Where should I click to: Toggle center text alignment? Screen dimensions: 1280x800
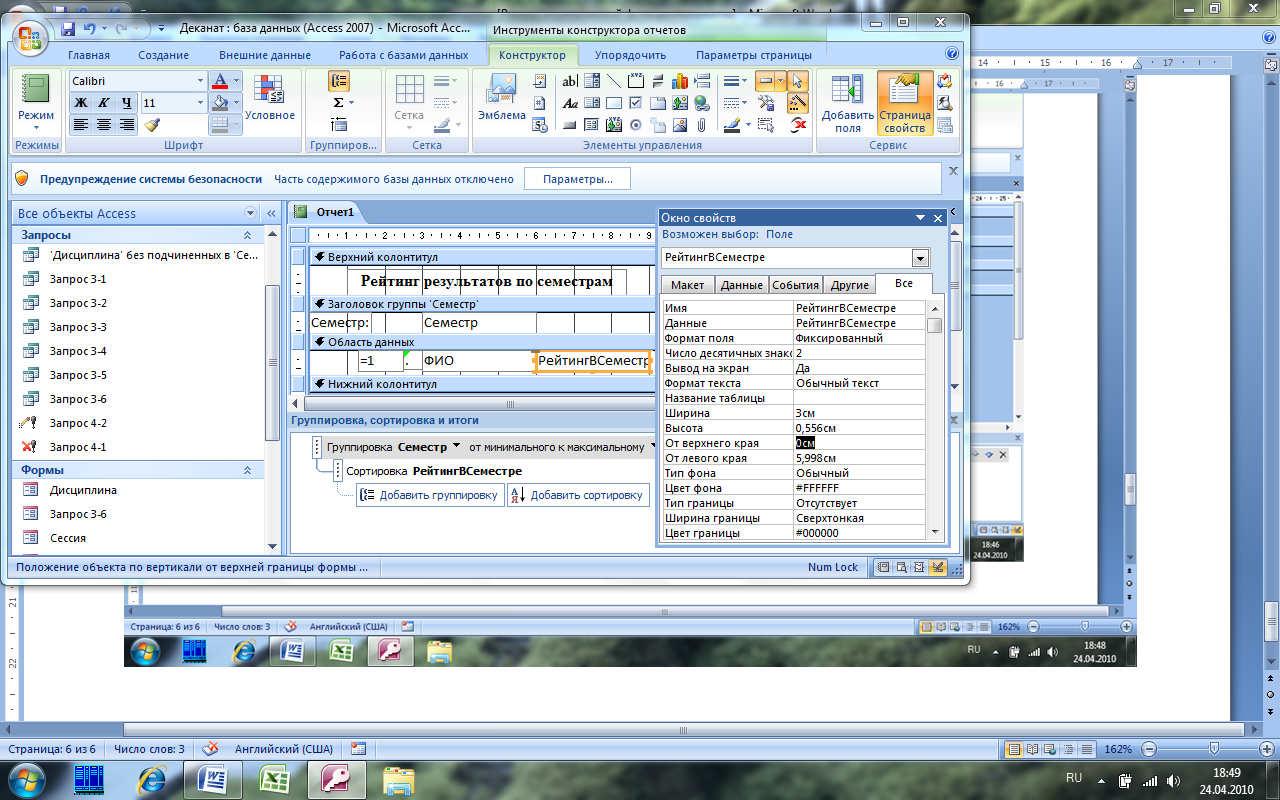(104, 125)
